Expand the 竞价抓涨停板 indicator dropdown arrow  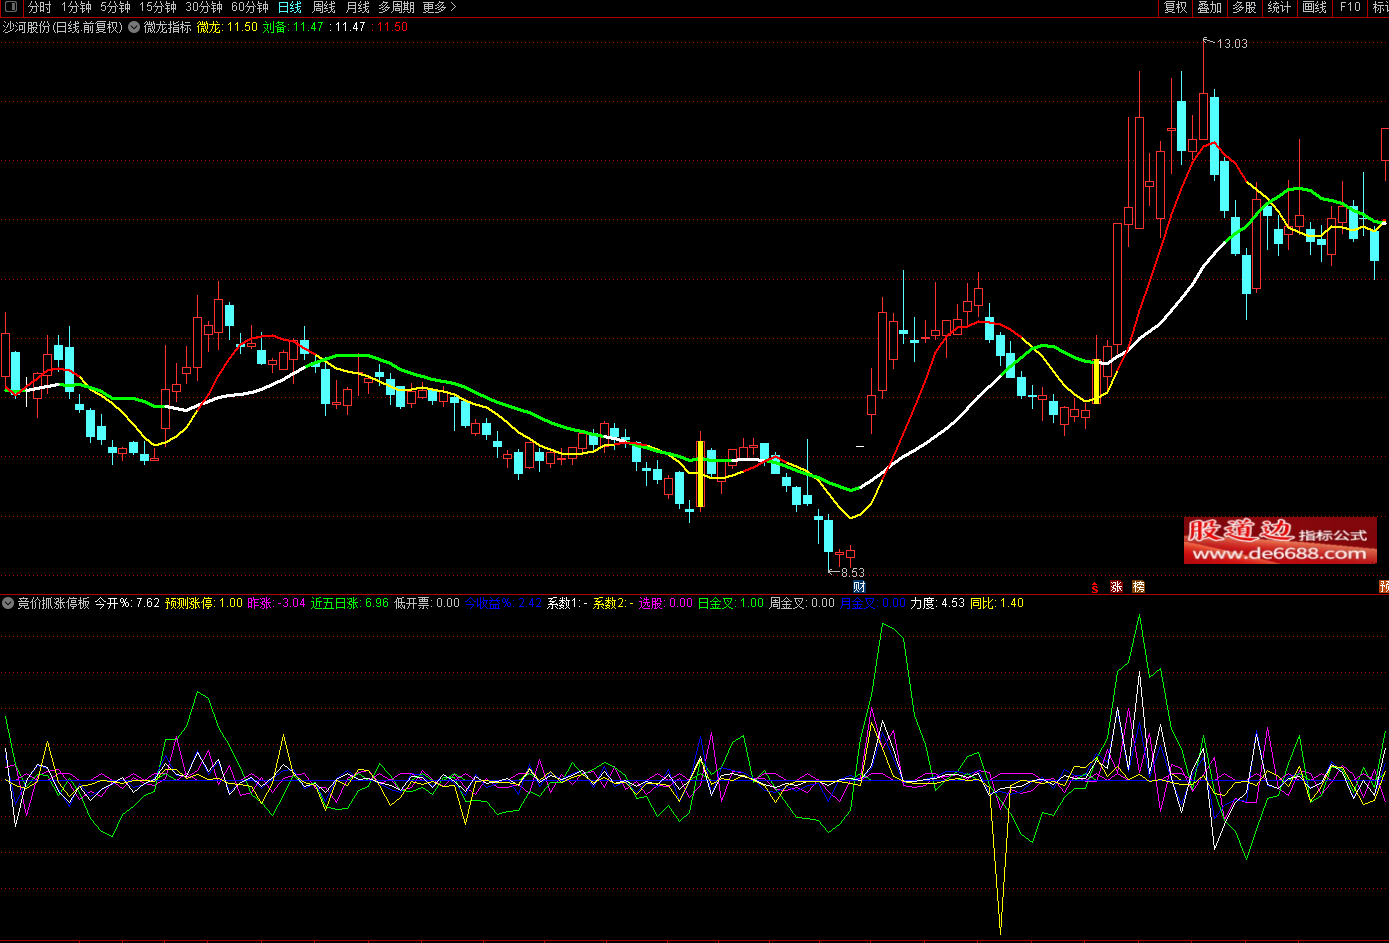(x=8, y=603)
